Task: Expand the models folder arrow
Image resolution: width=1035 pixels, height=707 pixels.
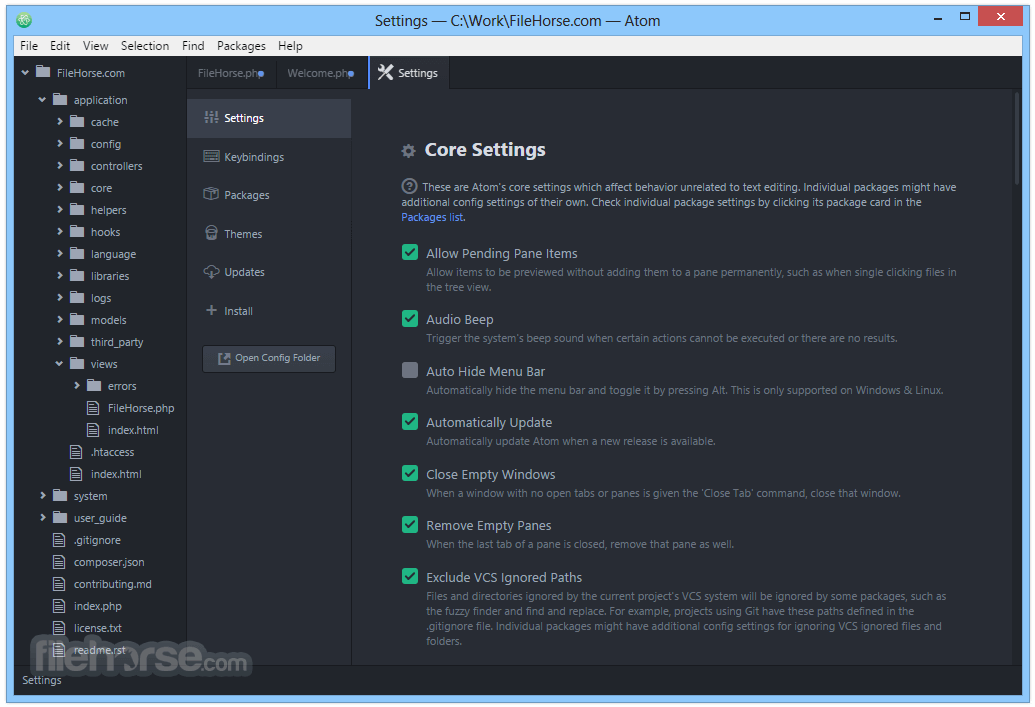Action: 60,320
